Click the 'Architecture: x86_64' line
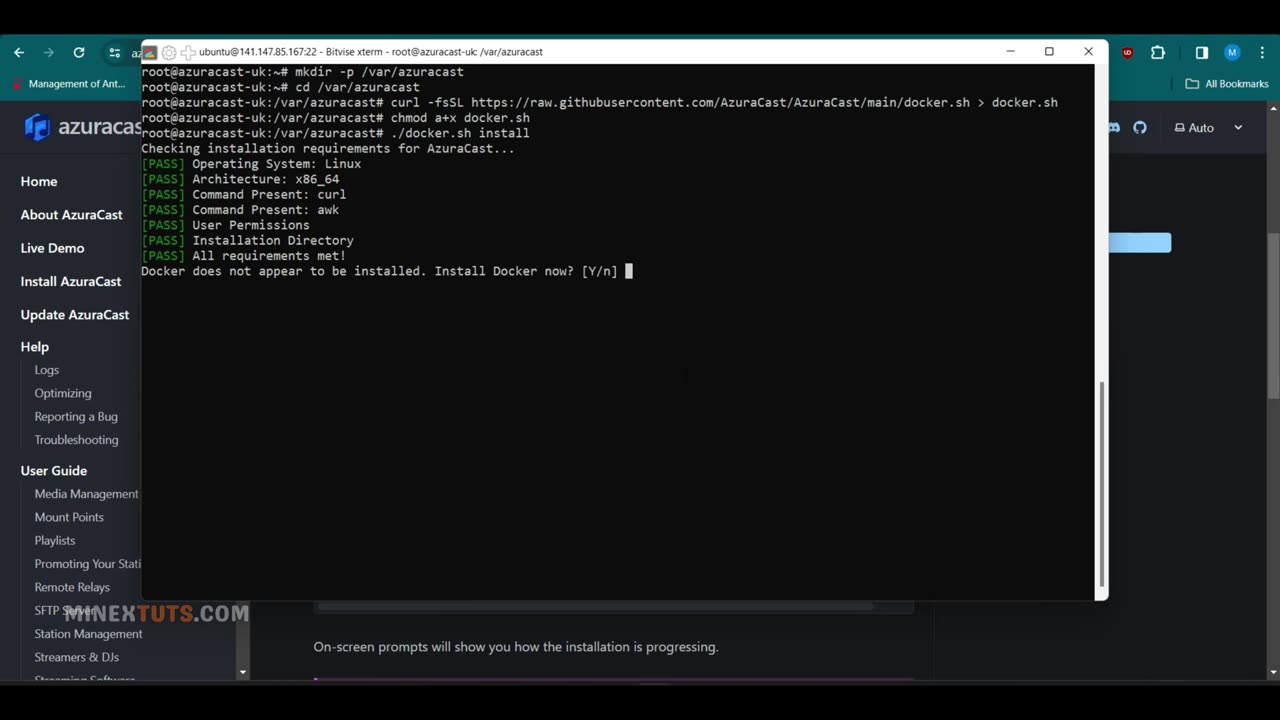The image size is (1280, 720). (x=240, y=179)
